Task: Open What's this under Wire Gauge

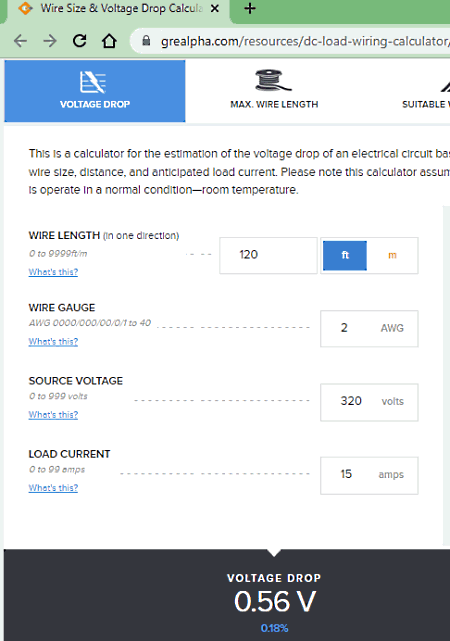Action: 53,341
